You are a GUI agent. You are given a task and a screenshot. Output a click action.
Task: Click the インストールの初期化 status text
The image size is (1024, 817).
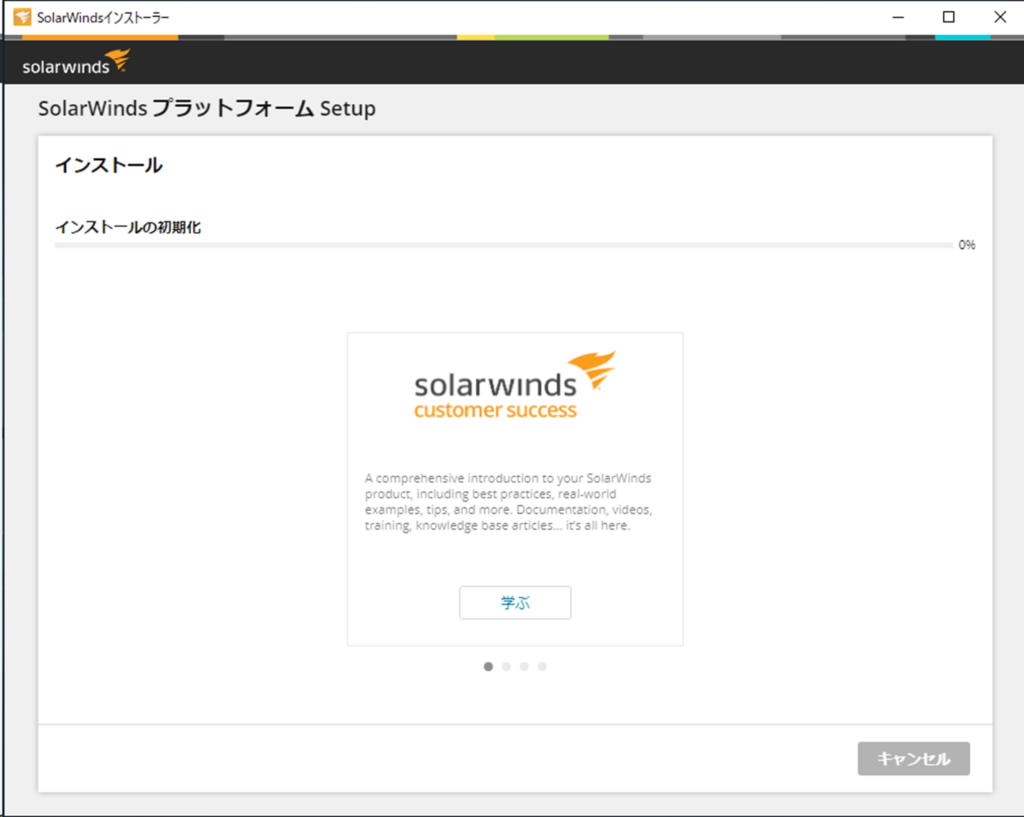click(x=128, y=227)
